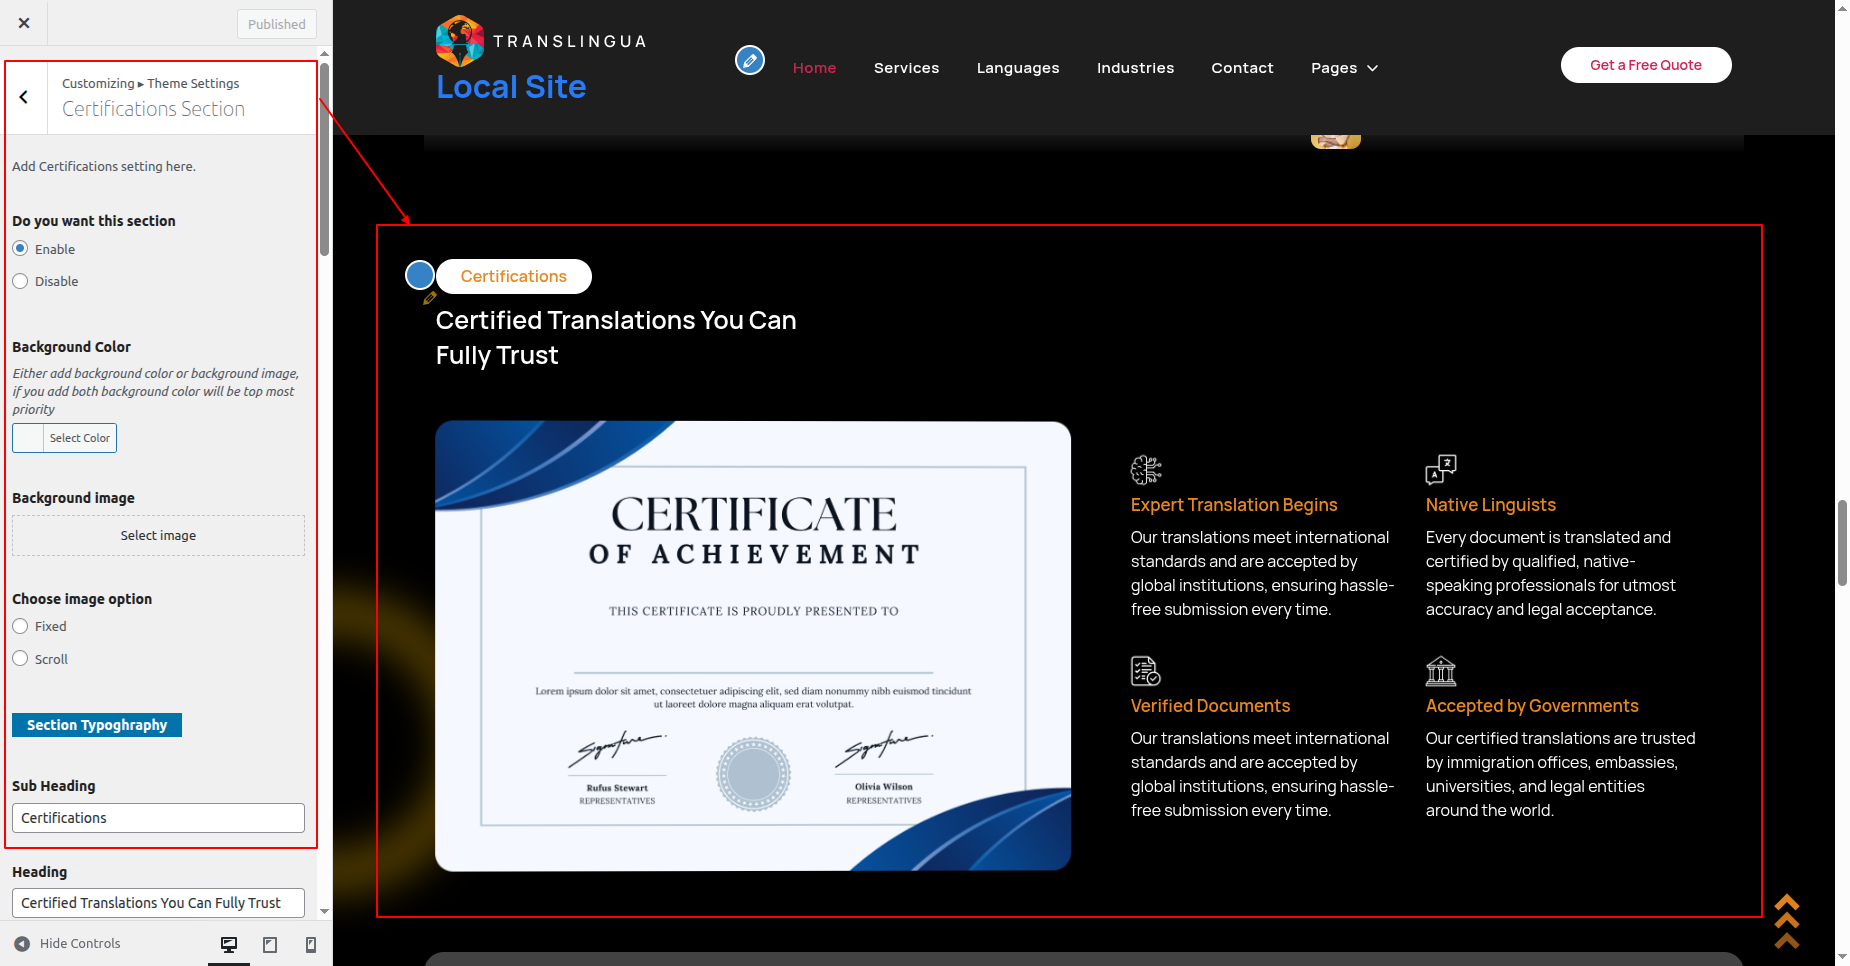Switch to mobile preview mode
Viewport: 1850px width, 966px height.
pyautogui.click(x=311, y=944)
